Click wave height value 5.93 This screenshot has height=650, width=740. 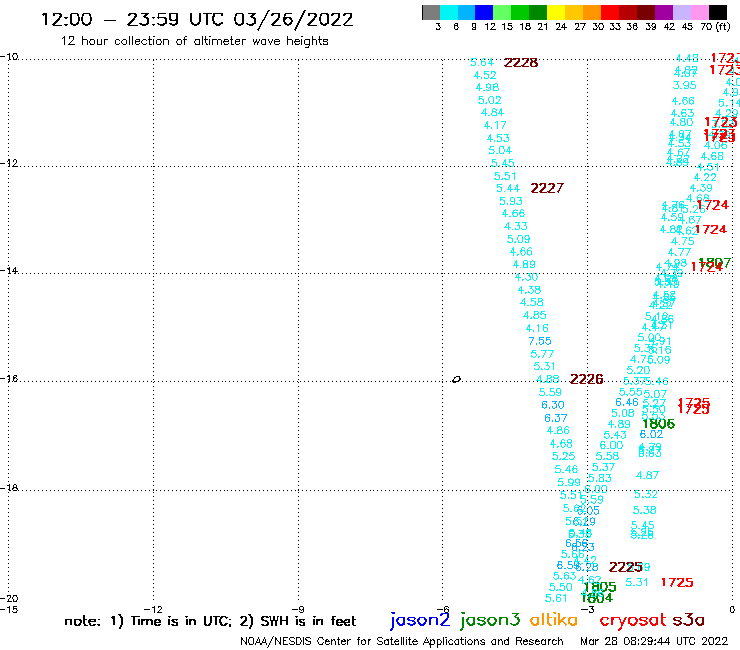[x=511, y=201]
